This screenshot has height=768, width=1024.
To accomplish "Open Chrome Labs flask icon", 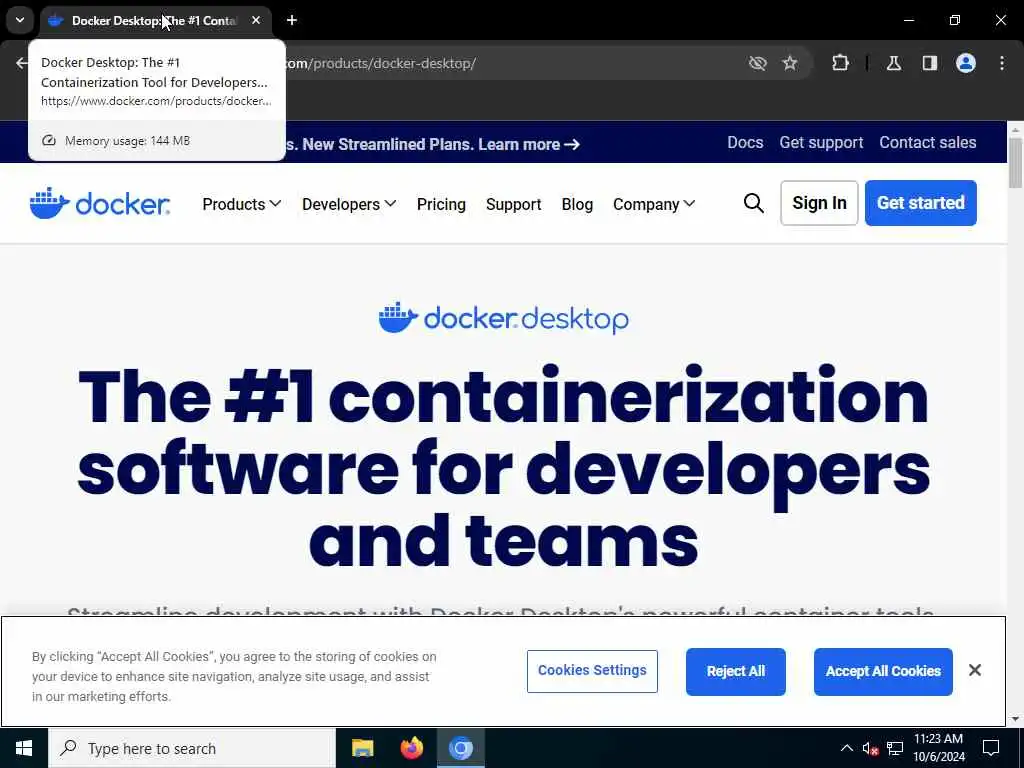I will [893, 63].
